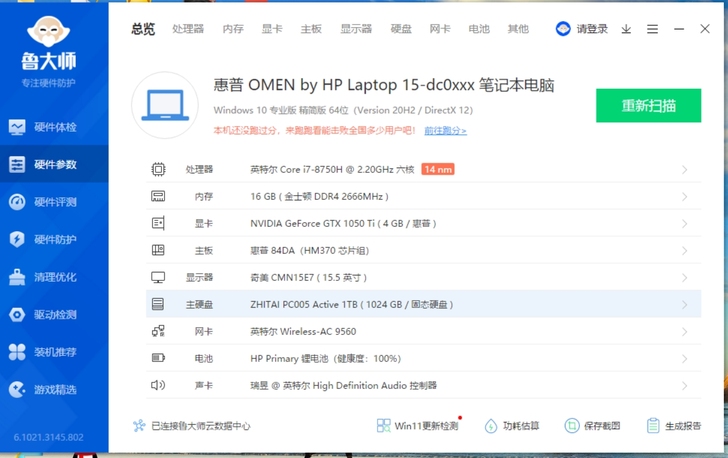Select NVIDIA GeForce GTX 1050 Ti text
Image resolution: width=728 pixels, height=458 pixels.
(x=343, y=223)
